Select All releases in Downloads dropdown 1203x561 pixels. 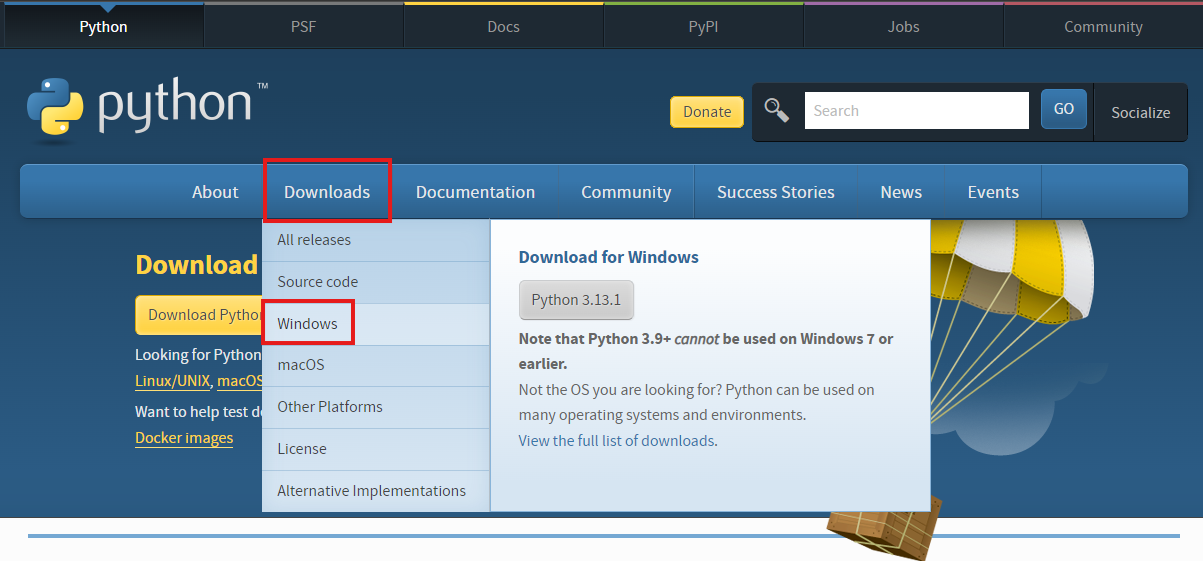tap(376, 240)
